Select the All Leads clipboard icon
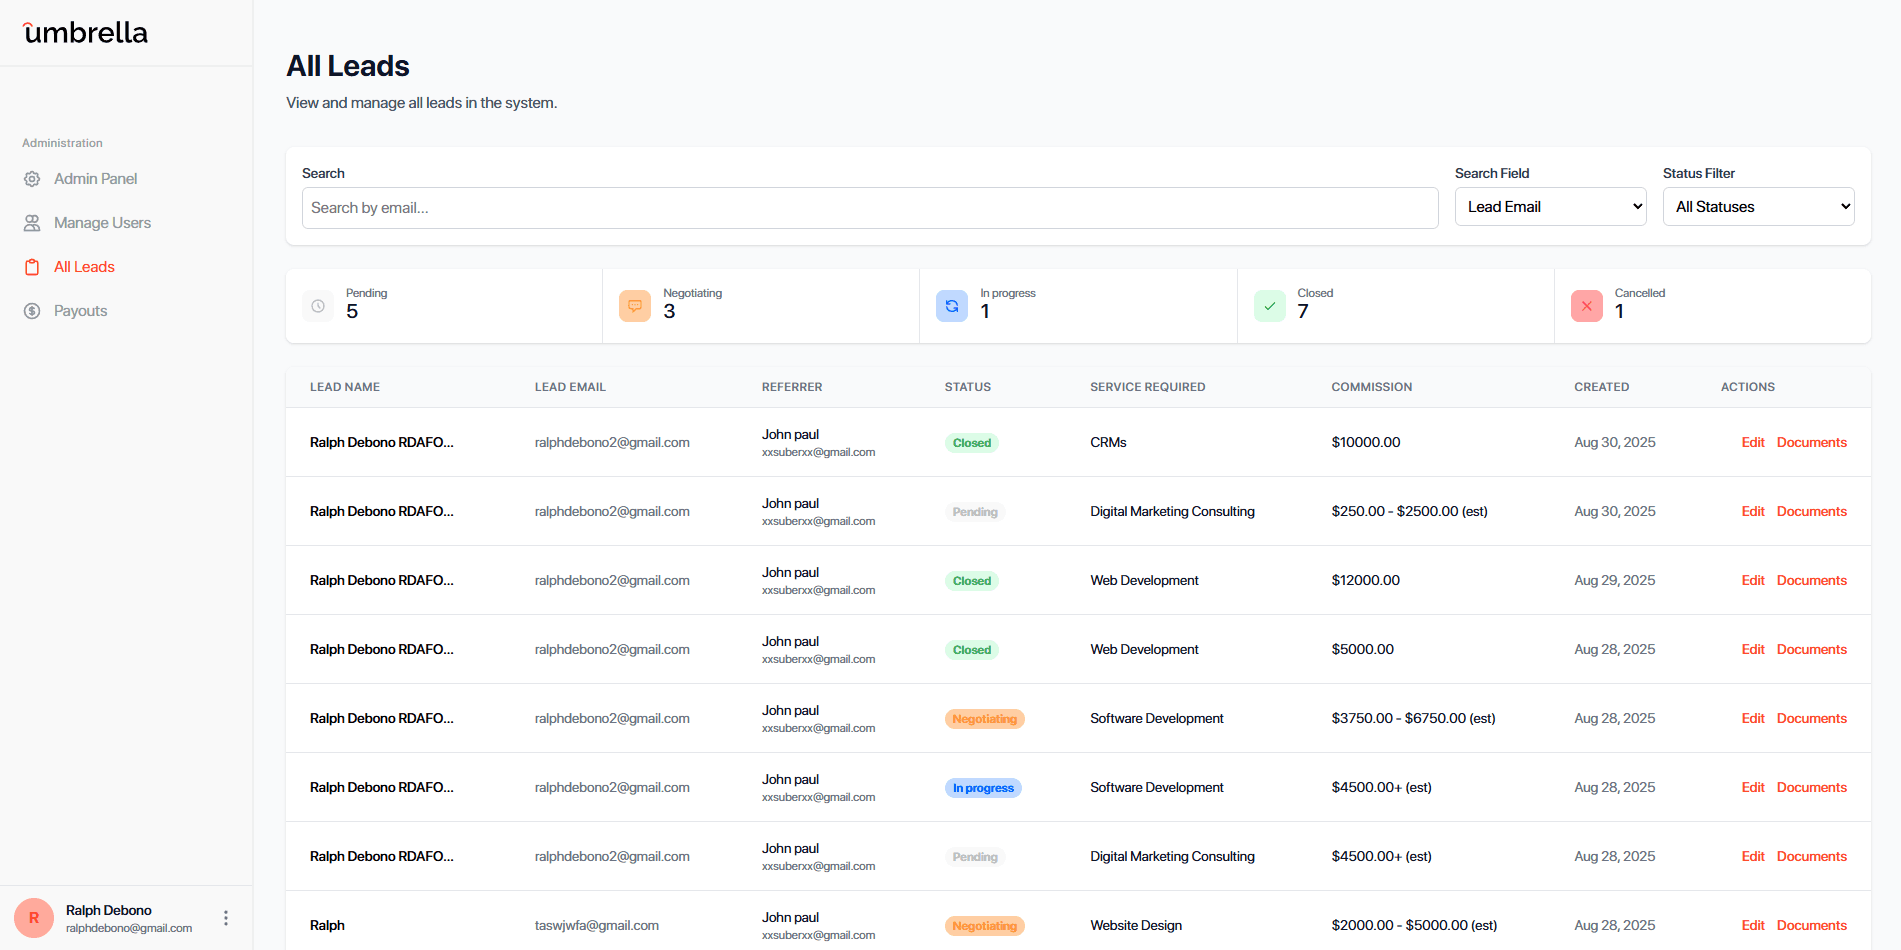Image resolution: width=1901 pixels, height=950 pixels. (x=32, y=266)
